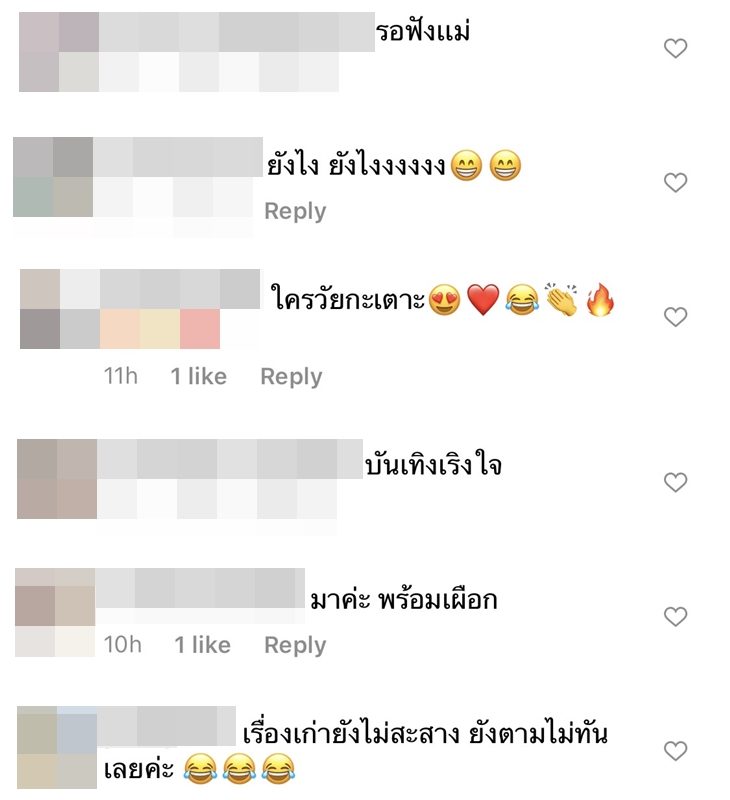The image size is (730, 800).
Task: Open profile picture of "รอฟังแม่" commenter
Action: coord(59,52)
